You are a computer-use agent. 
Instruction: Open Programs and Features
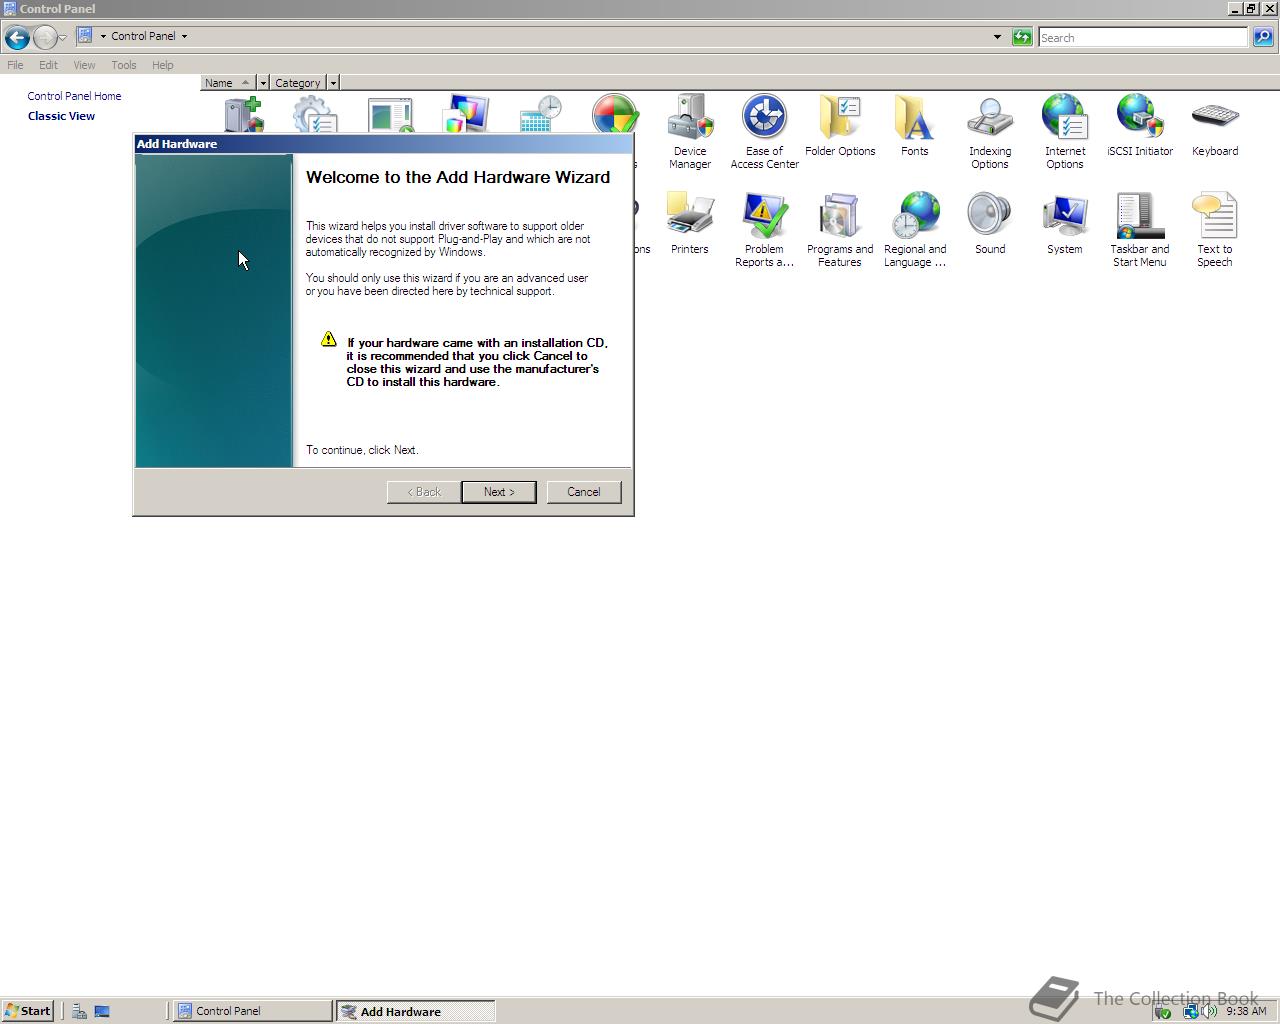click(840, 229)
